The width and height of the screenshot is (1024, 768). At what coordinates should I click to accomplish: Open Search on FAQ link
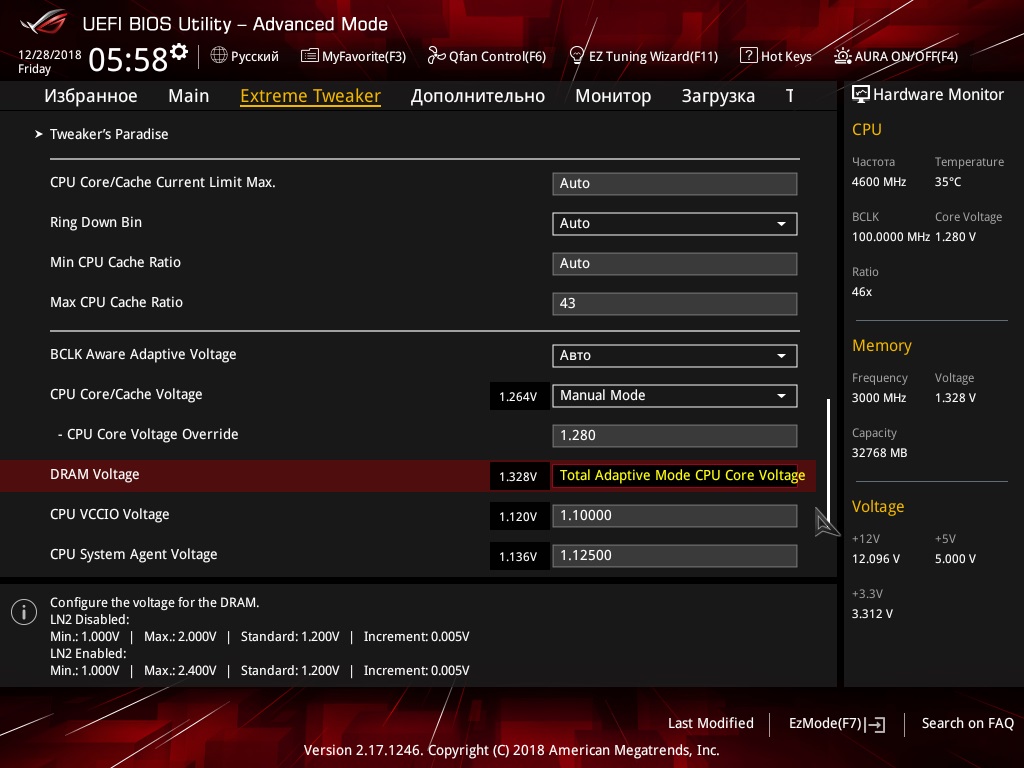[967, 724]
